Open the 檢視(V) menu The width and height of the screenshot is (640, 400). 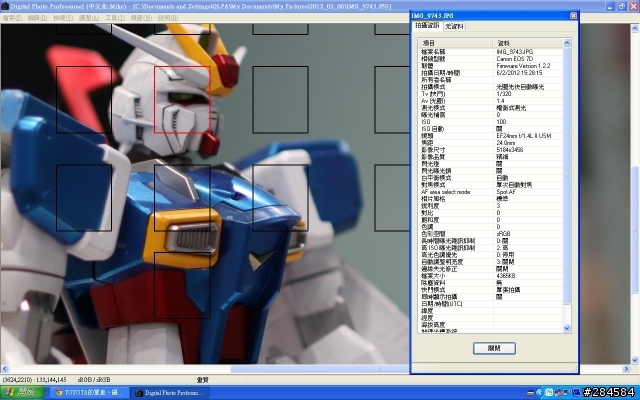coord(63,18)
